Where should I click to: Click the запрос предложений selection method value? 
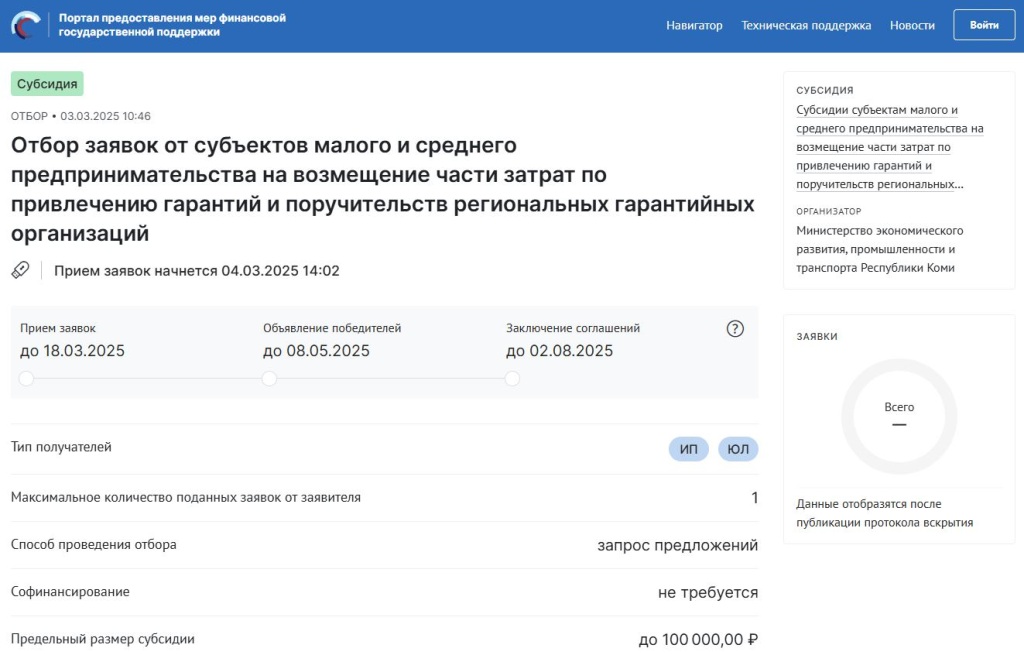coord(677,545)
